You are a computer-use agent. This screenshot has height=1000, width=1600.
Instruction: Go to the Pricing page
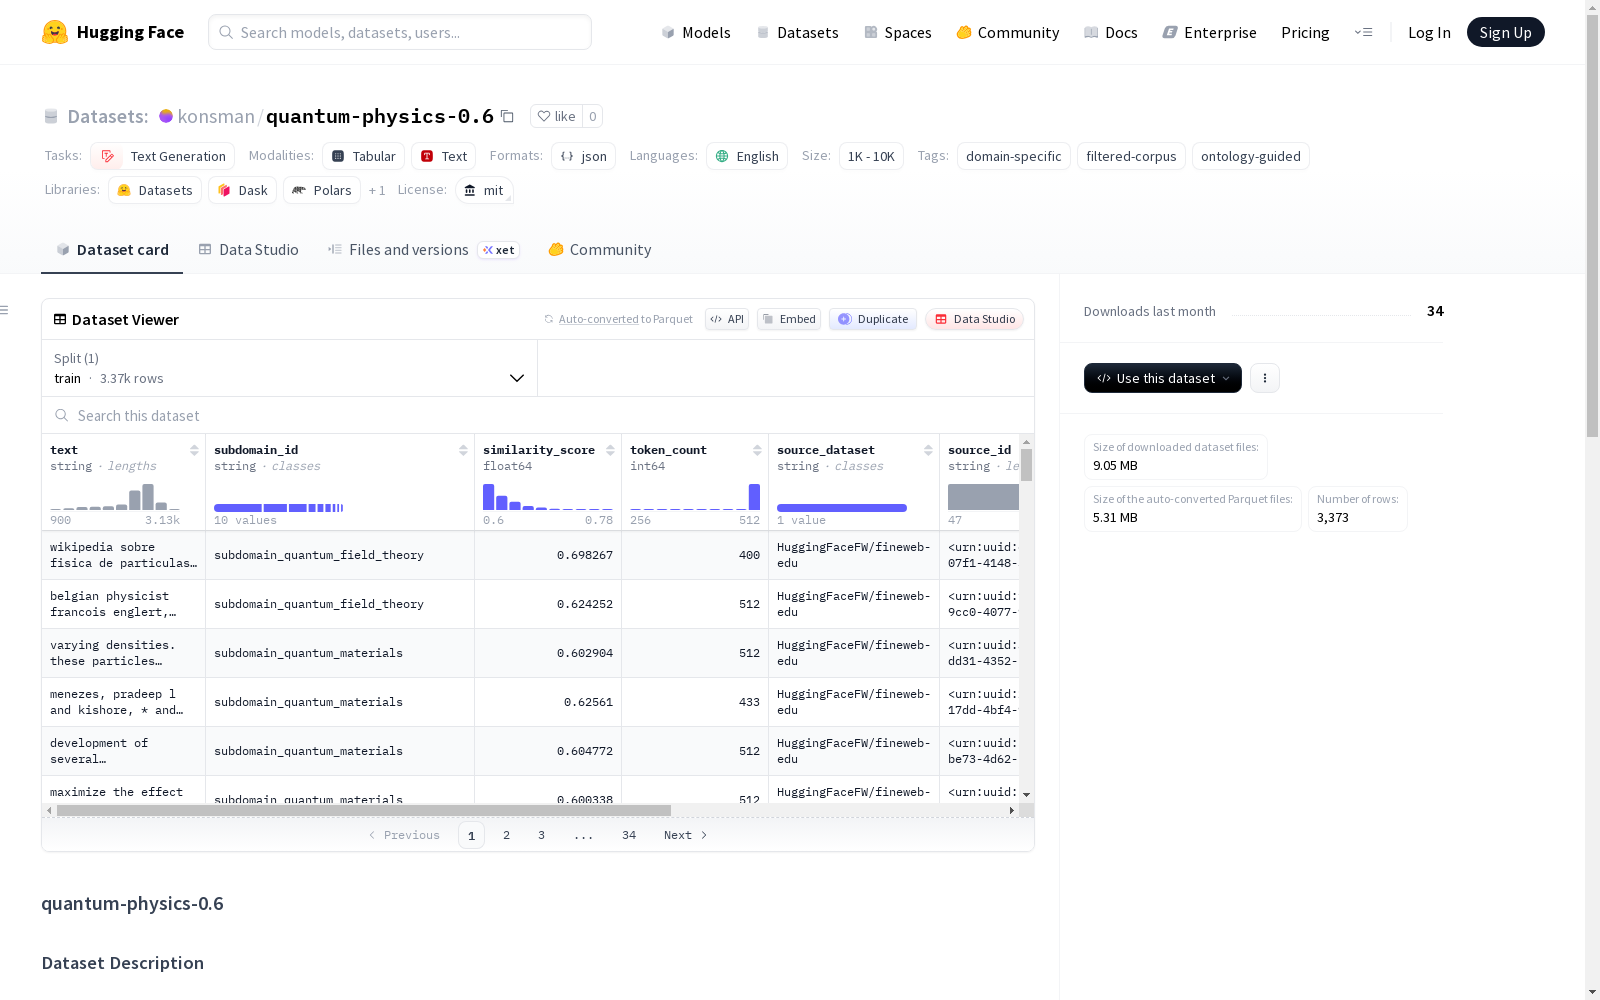[1305, 32]
